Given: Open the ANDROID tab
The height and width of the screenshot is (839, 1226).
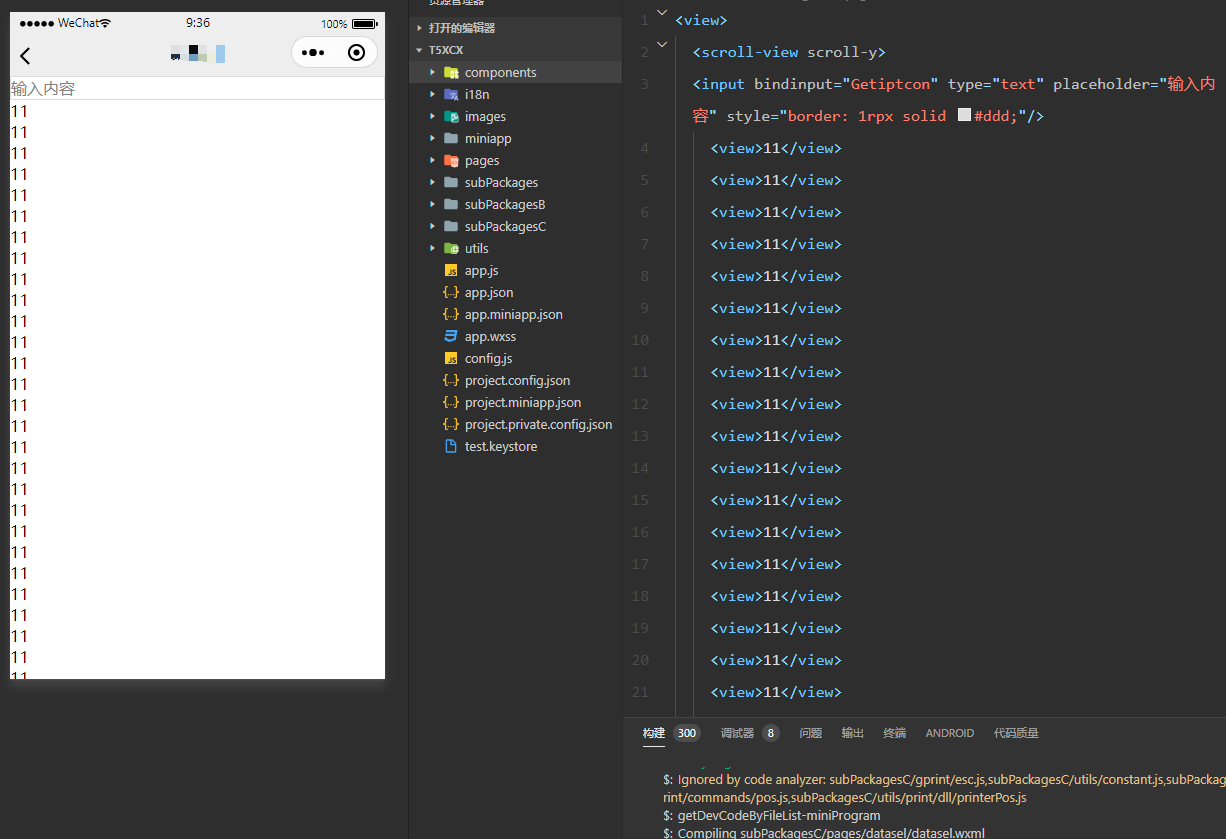Looking at the screenshot, I should 950,733.
